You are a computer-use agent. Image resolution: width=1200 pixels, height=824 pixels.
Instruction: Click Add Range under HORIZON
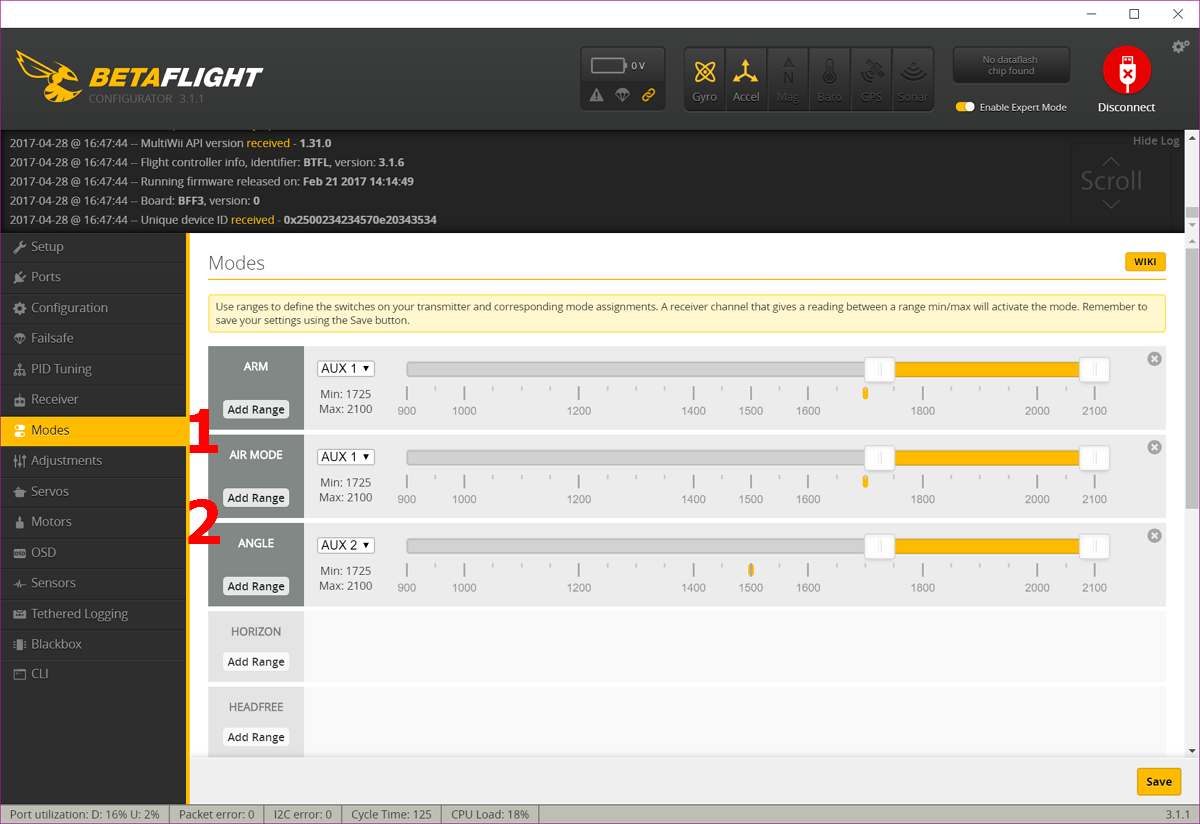pyautogui.click(x=256, y=662)
